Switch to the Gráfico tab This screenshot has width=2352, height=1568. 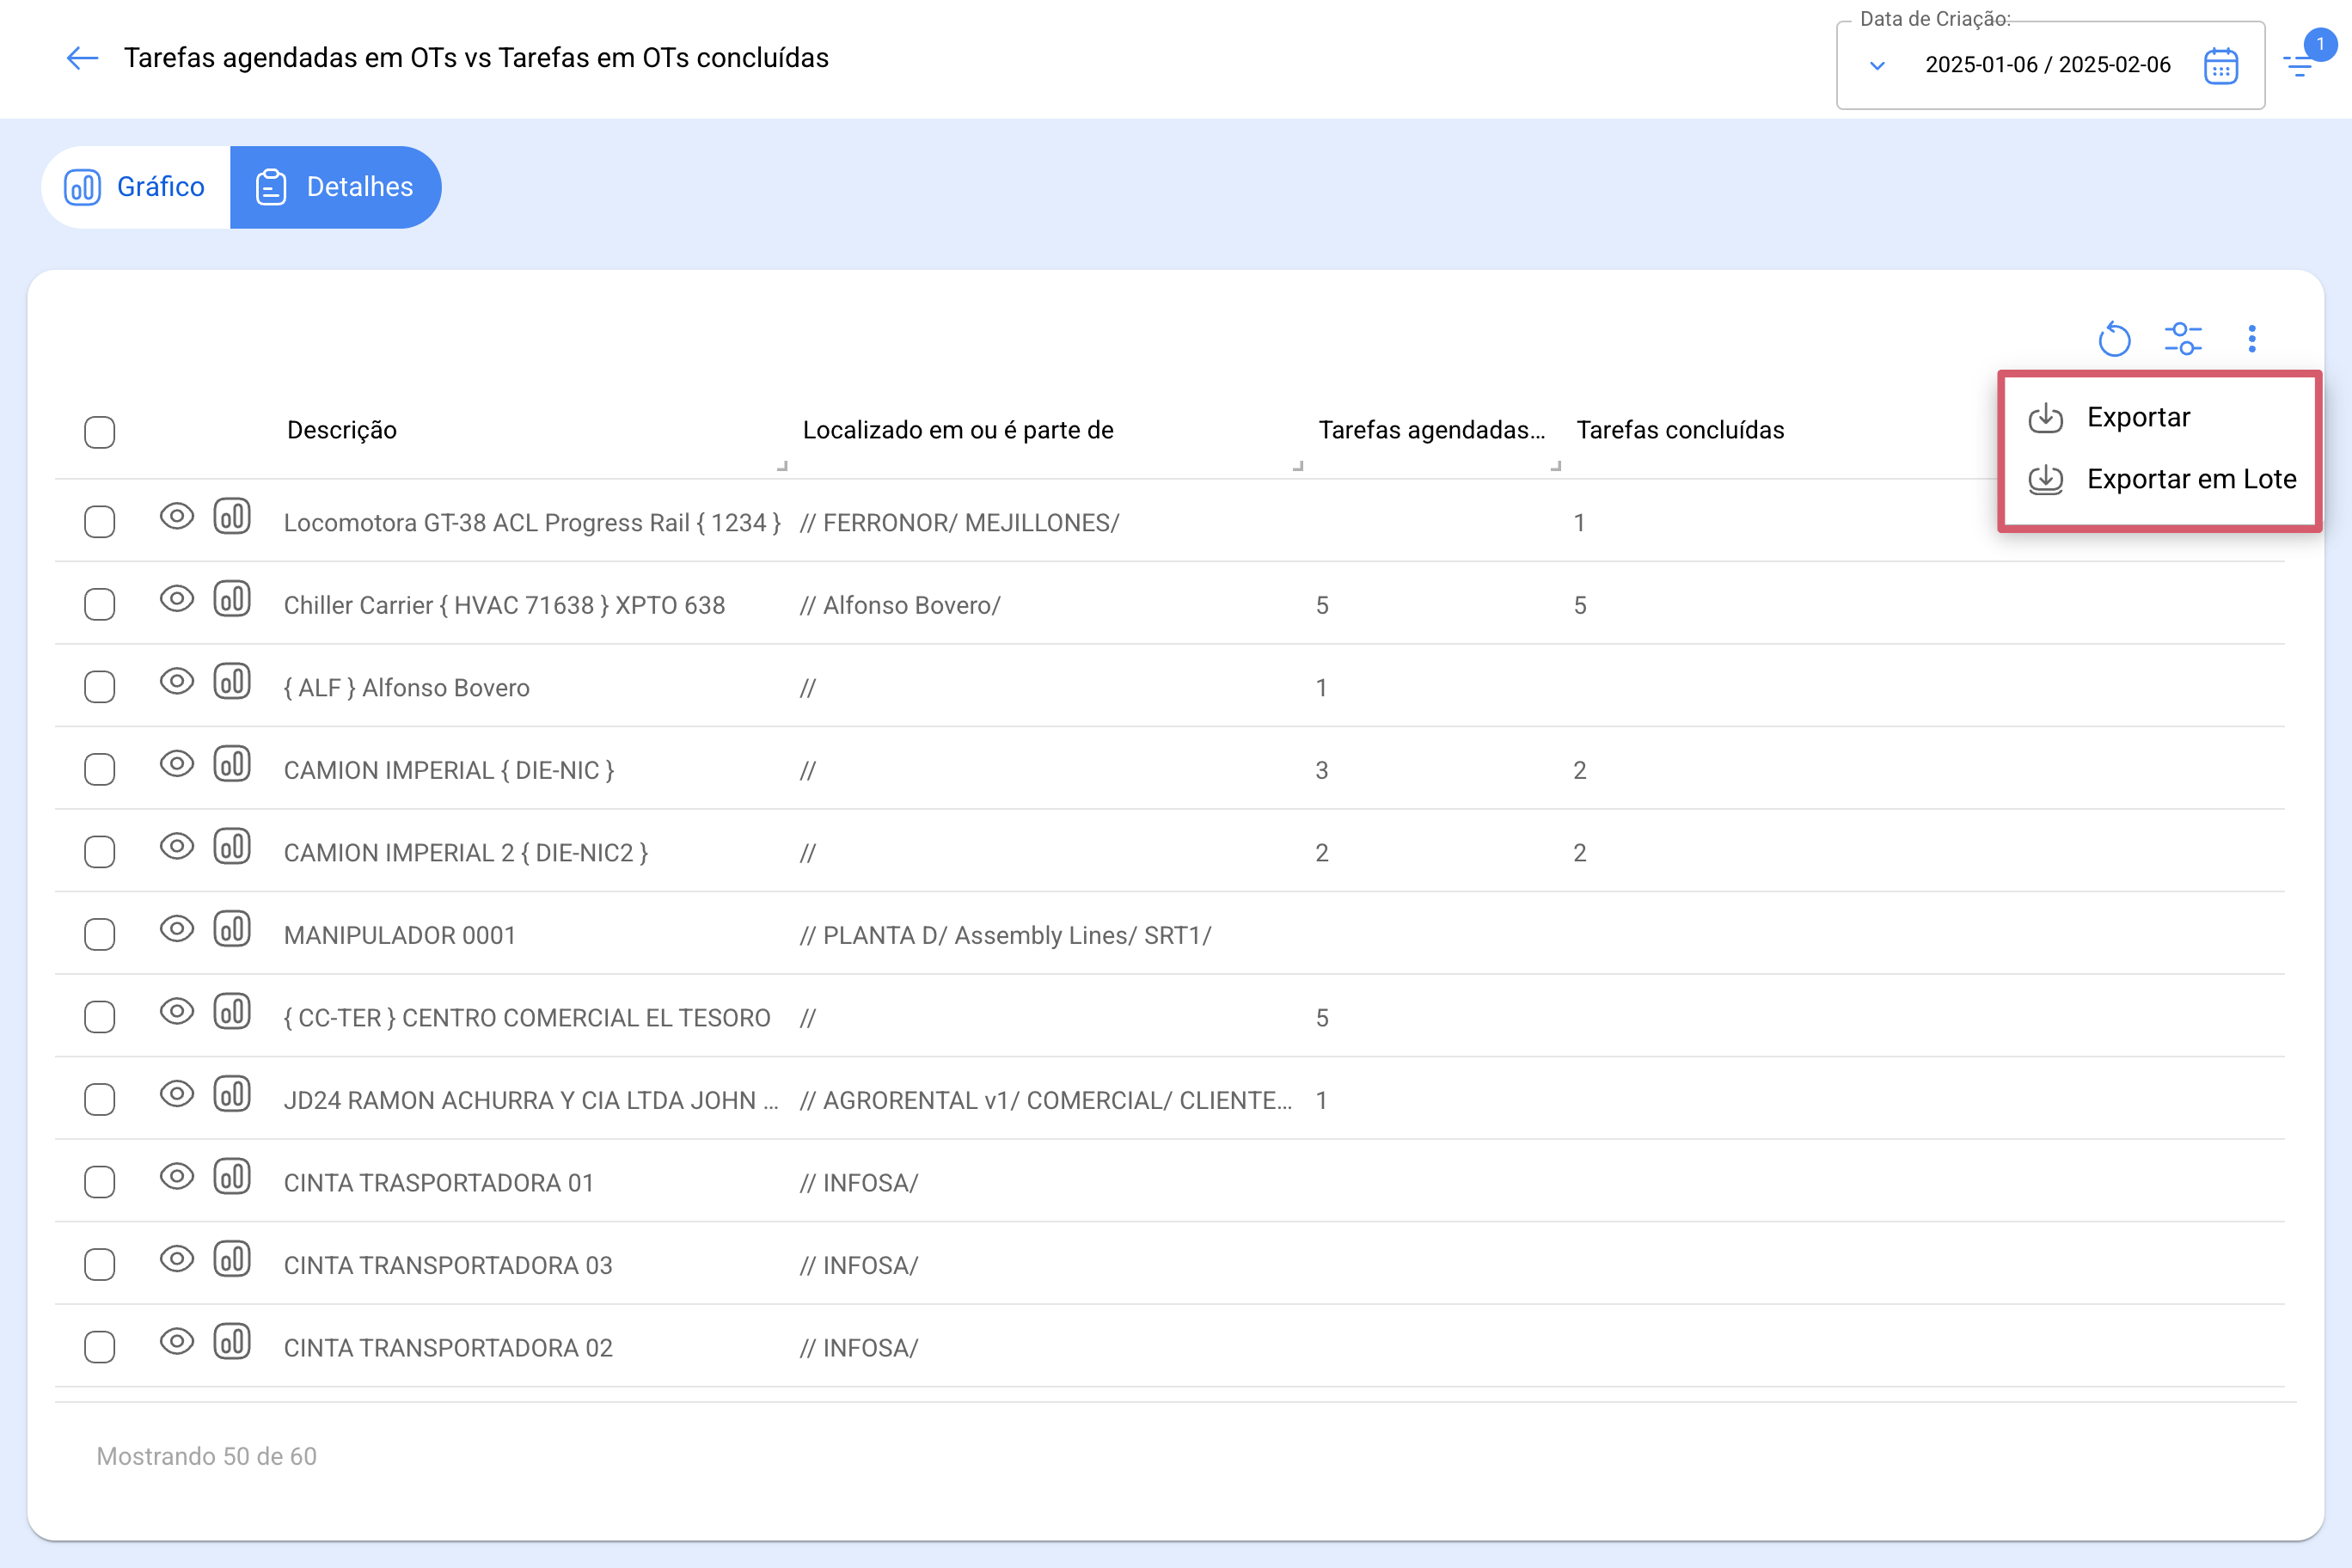pyautogui.click(x=136, y=187)
